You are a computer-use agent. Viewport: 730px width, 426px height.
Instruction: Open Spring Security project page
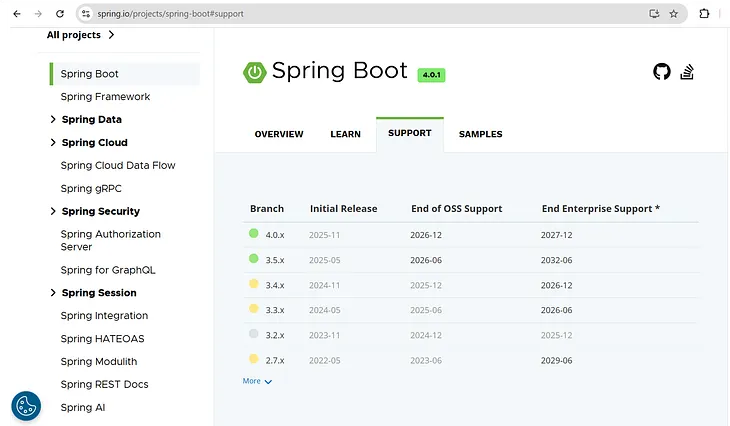(x=101, y=211)
